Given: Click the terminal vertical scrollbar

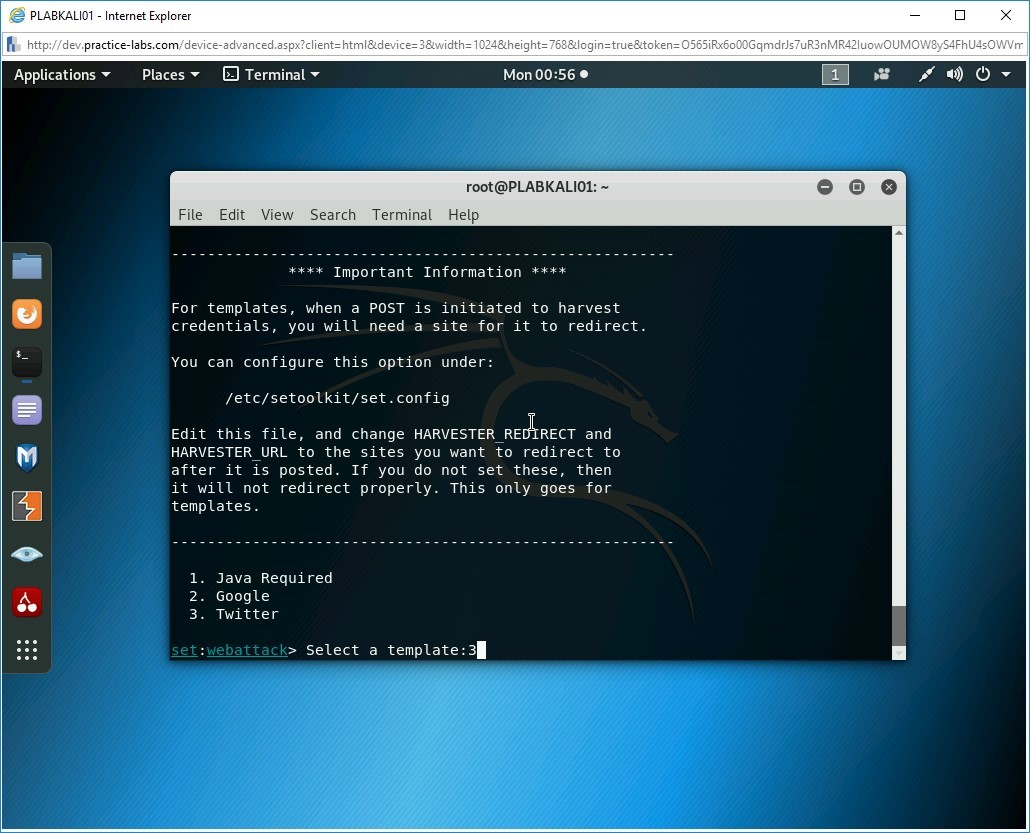Looking at the screenshot, I should [x=898, y=626].
